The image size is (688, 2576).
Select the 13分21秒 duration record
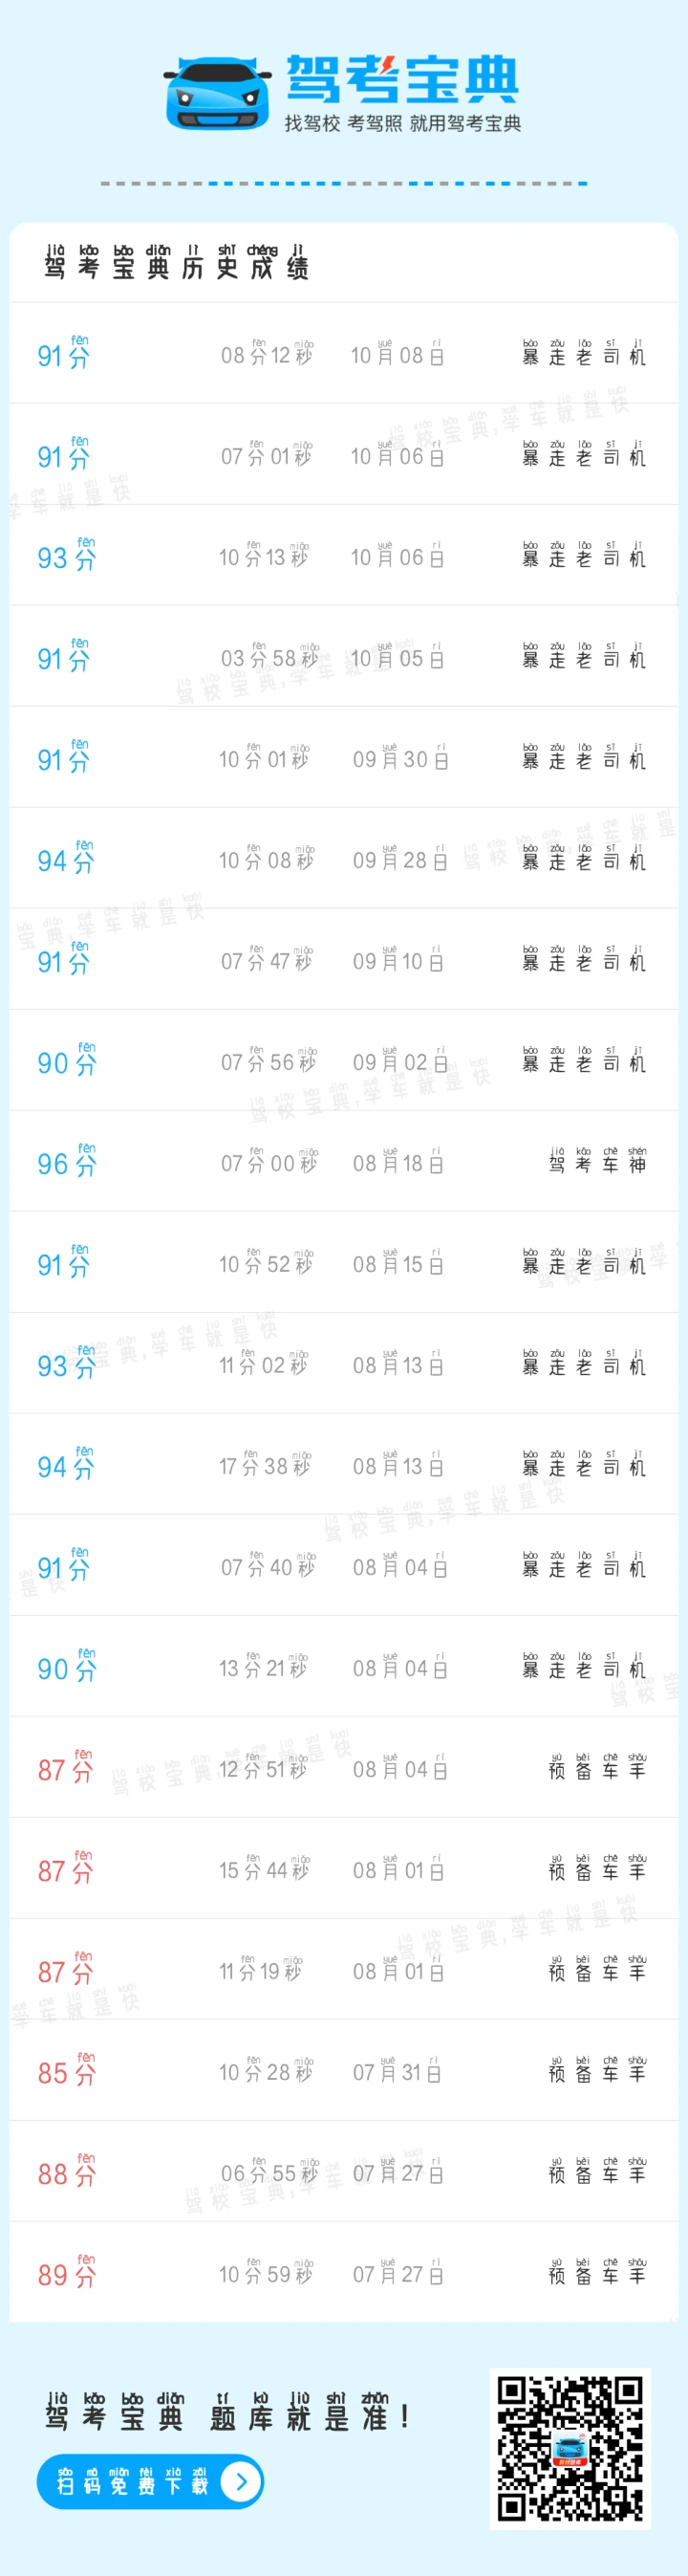[263, 1667]
